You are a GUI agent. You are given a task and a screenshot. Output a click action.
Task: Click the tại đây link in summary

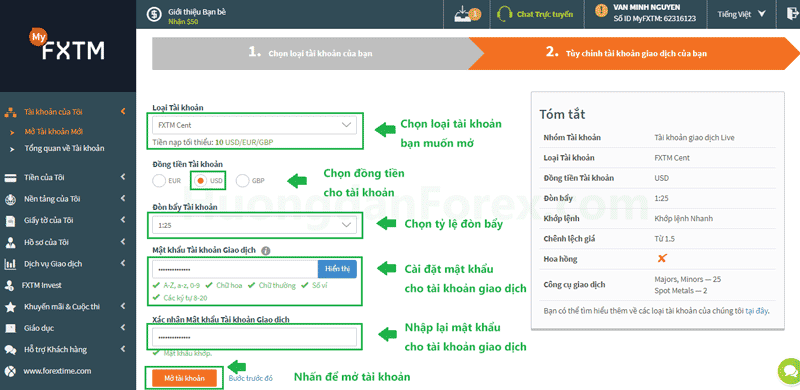[x=756, y=310]
